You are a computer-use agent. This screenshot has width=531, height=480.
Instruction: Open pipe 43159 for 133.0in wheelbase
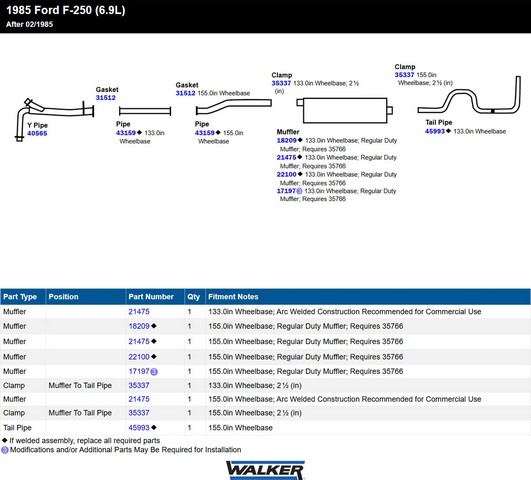(x=126, y=133)
